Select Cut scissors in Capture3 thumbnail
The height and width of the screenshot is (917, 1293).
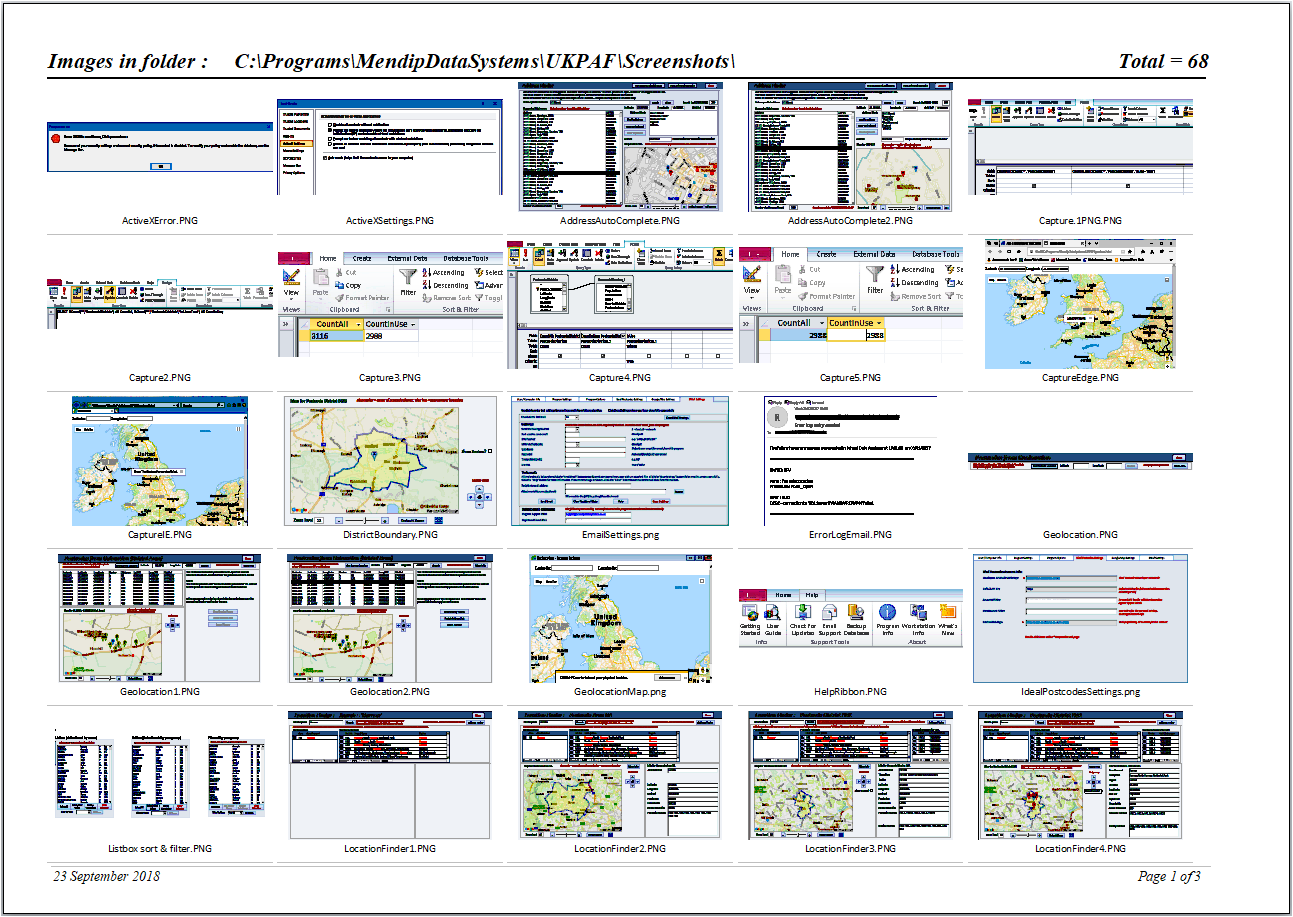[x=340, y=271]
